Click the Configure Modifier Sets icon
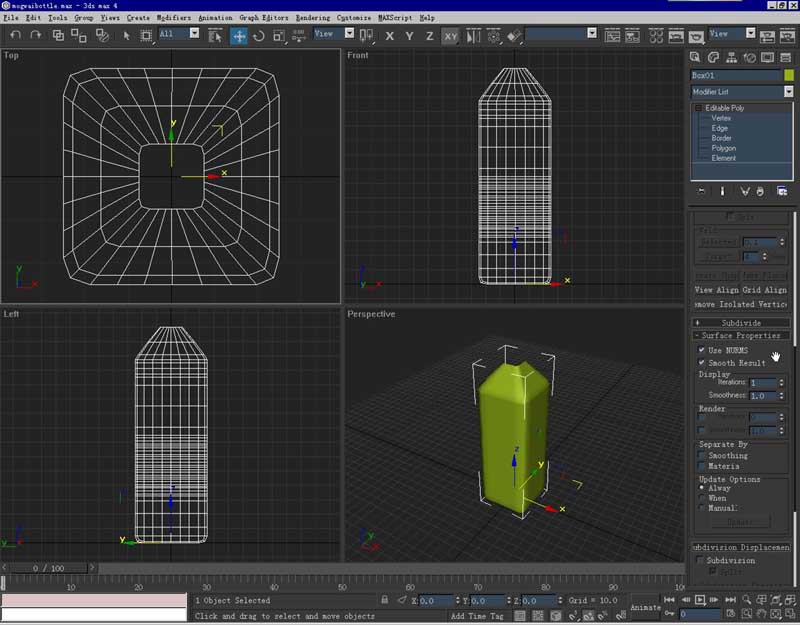 pyautogui.click(x=782, y=190)
